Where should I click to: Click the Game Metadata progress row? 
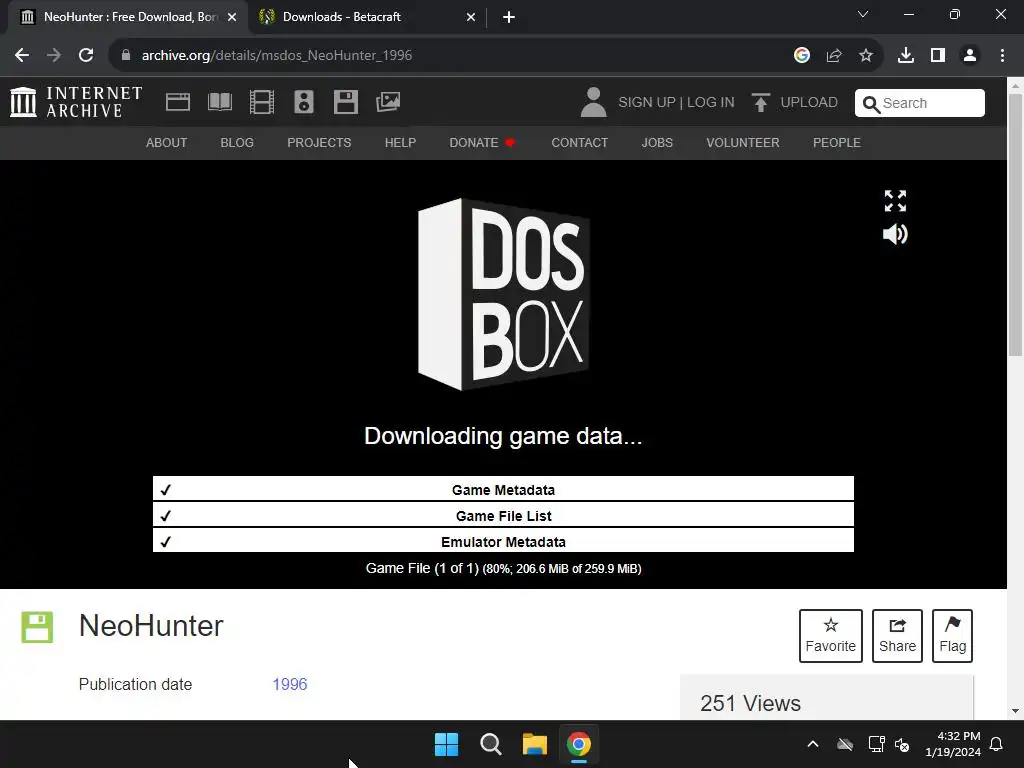point(503,489)
